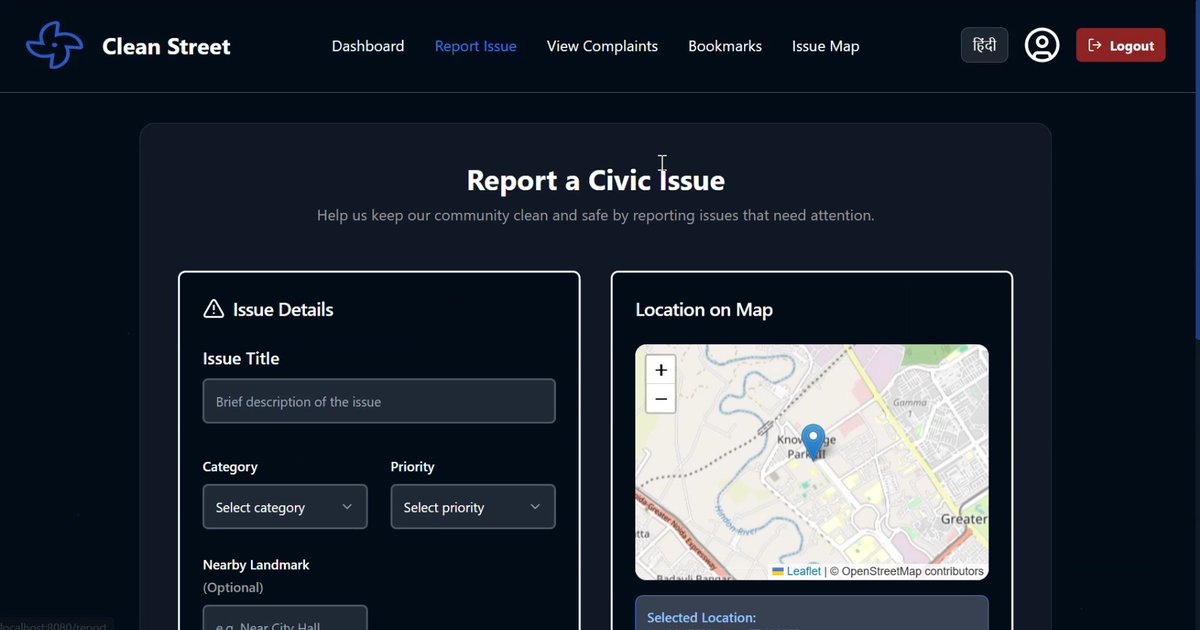Viewport: 1200px width, 630px height.
Task: Click the blue location pin on the map
Action: pos(814,442)
